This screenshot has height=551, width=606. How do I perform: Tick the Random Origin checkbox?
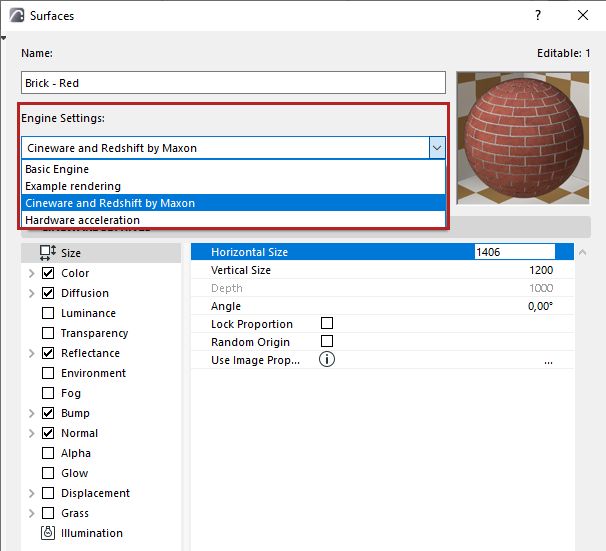pos(327,341)
